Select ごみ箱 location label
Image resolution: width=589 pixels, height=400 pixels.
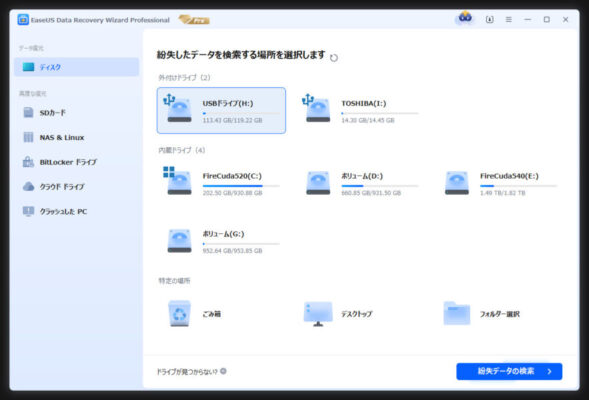(211, 314)
